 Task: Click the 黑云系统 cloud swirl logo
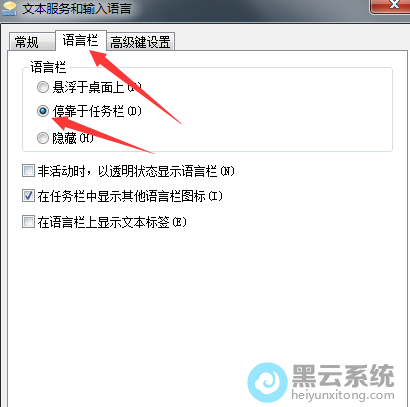267,383
